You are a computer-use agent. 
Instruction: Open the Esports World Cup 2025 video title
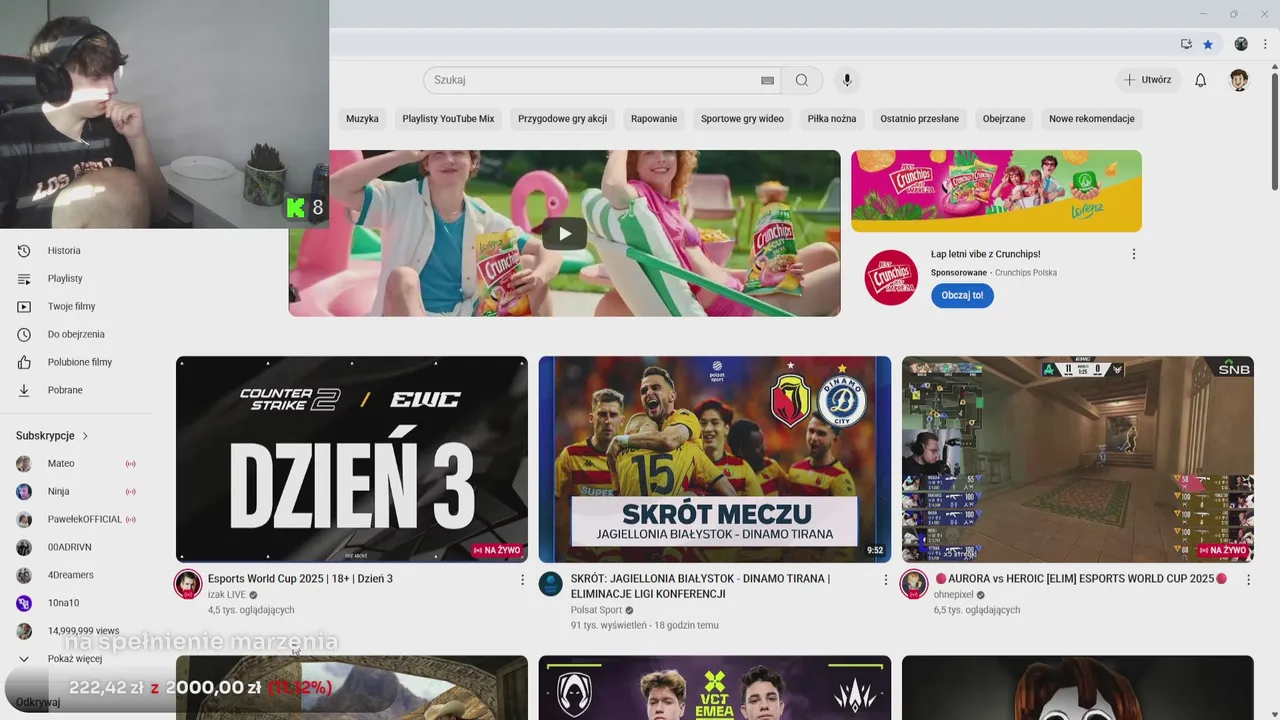tap(300, 579)
